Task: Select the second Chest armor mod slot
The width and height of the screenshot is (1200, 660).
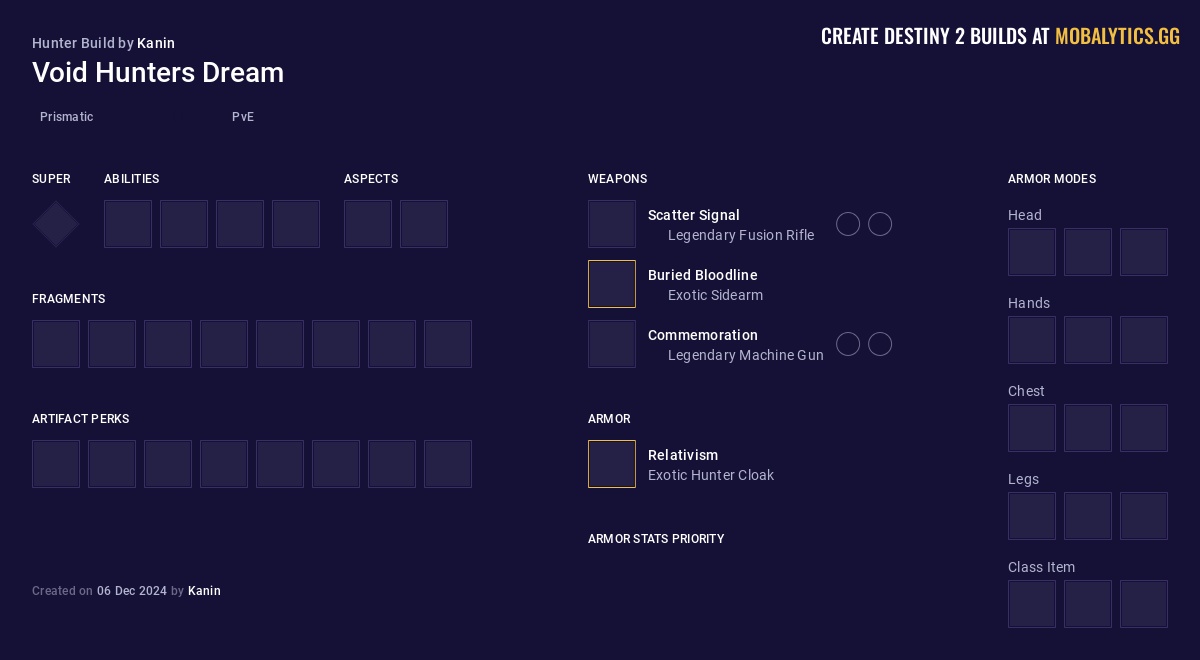Action: coord(1088,428)
